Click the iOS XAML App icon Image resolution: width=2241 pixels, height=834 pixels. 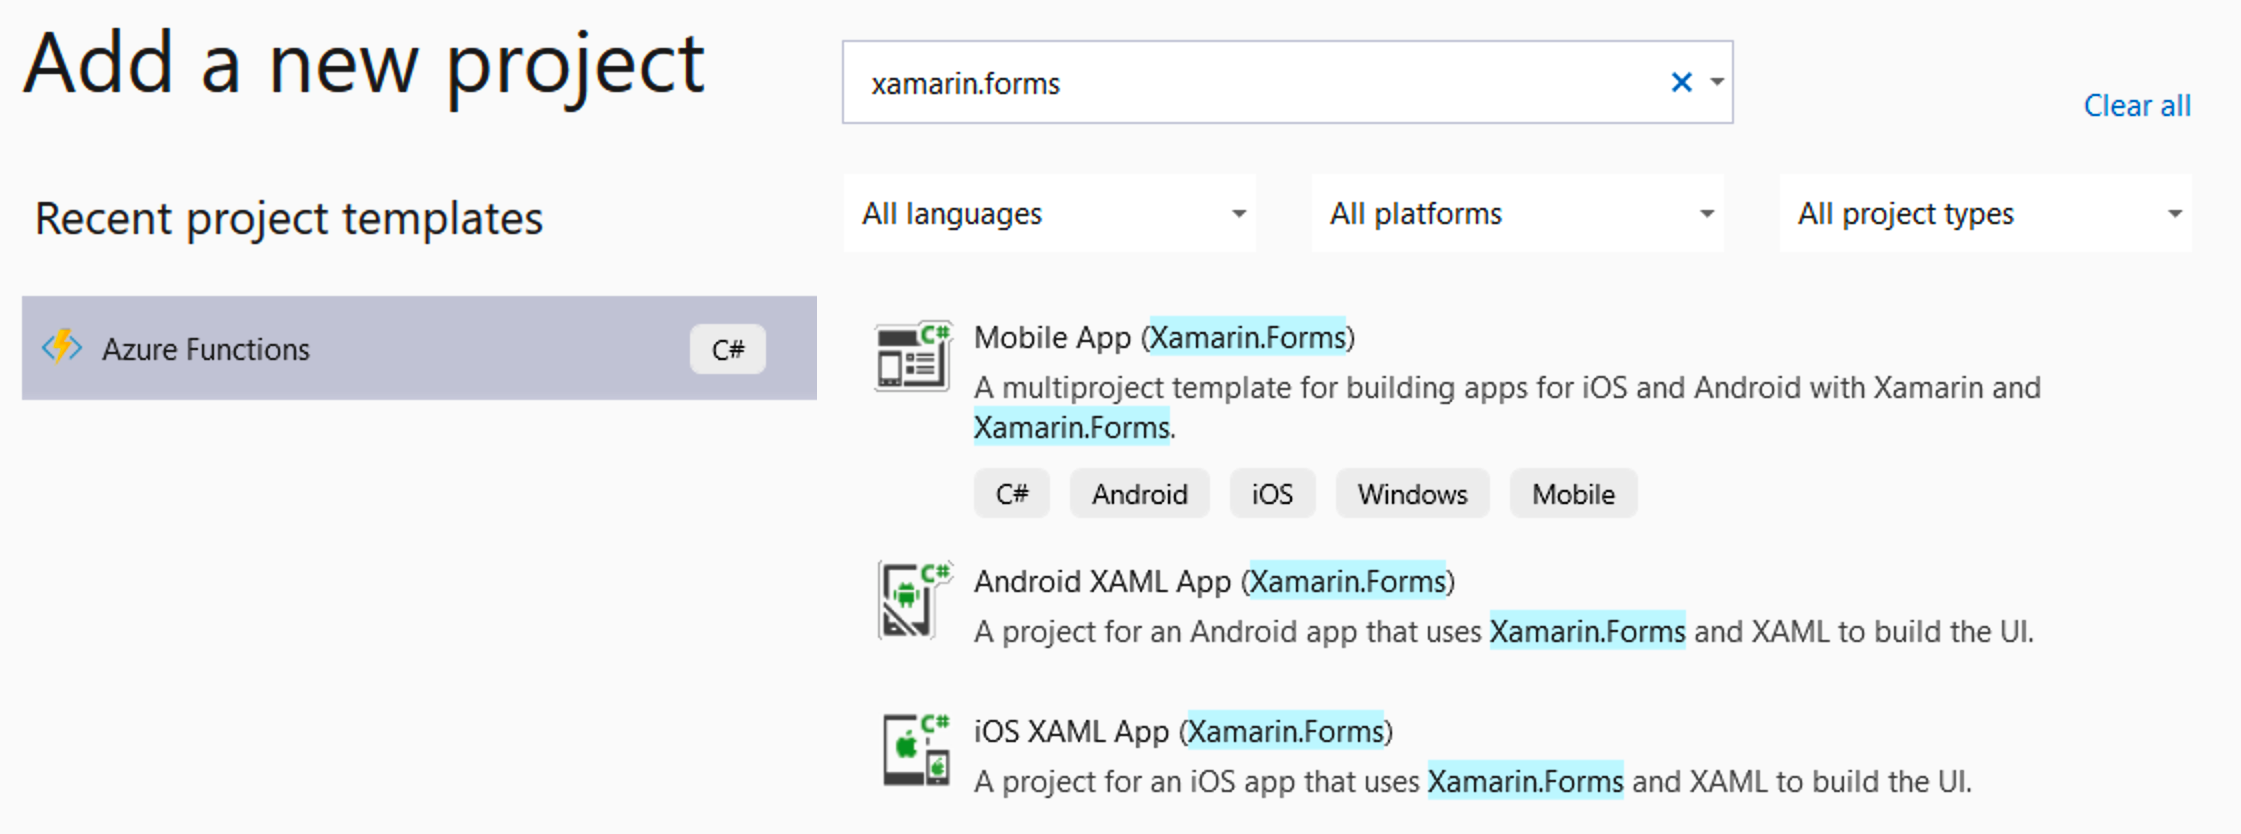916,750
